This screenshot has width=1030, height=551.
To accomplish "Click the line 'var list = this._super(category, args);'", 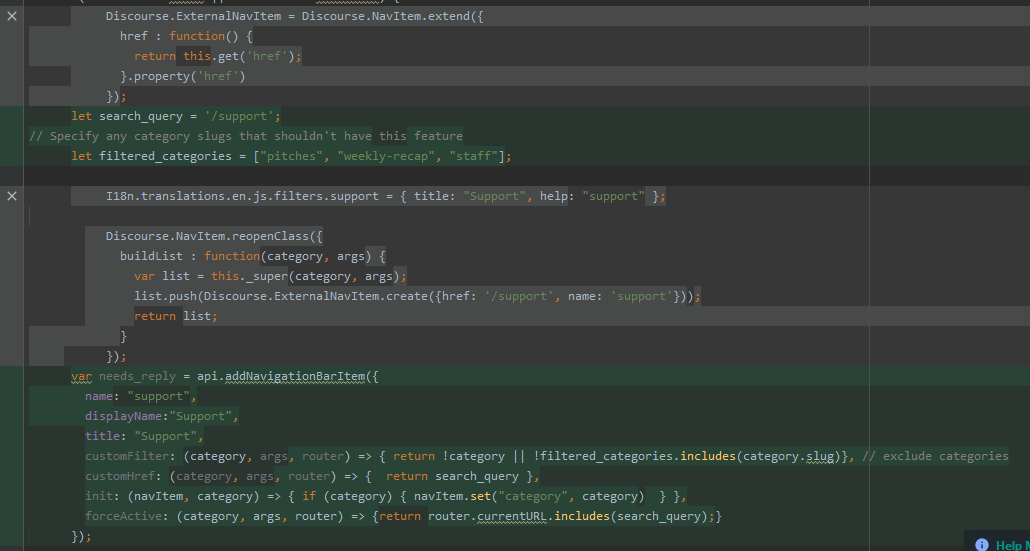I will click(x=271, y=276).
